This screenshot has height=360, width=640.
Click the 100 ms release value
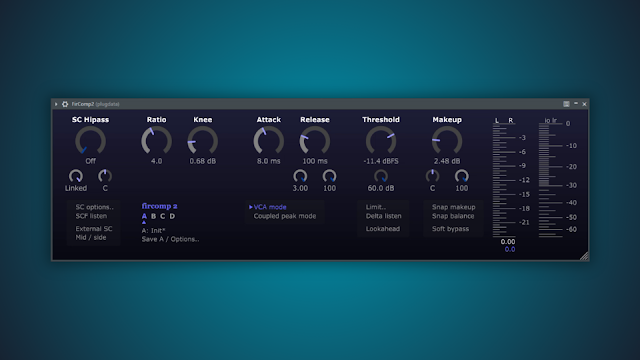[x=315, y=161]
